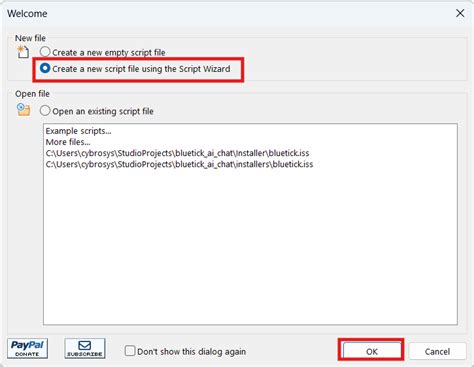Click the Cancel button
This screenshot has height=367, width=474.
(x=437, y=351)
